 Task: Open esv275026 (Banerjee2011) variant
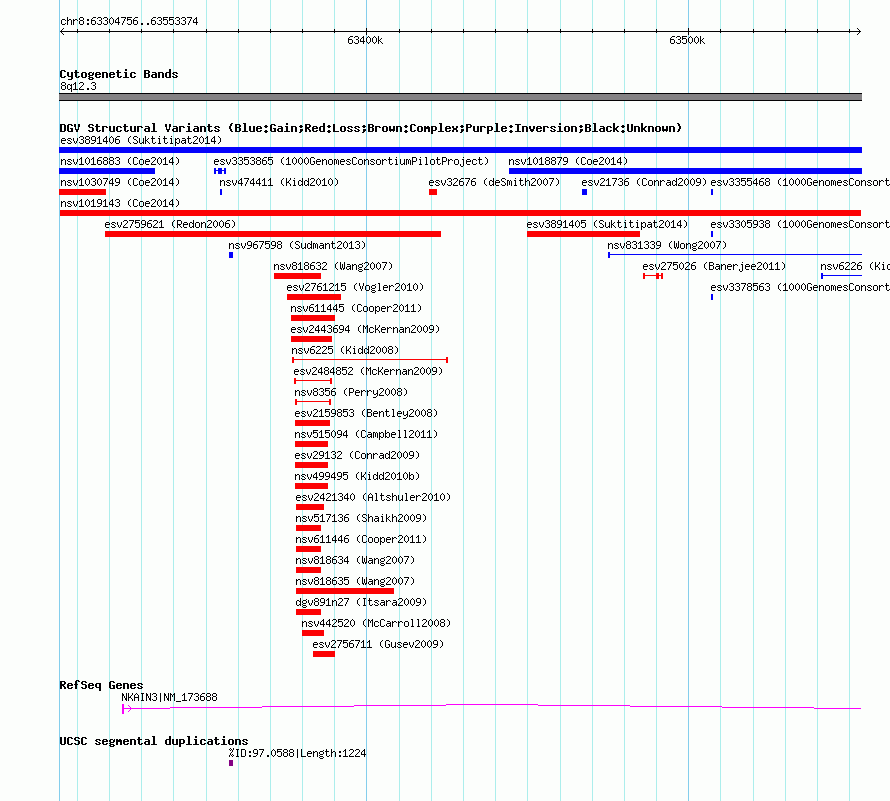714,266
